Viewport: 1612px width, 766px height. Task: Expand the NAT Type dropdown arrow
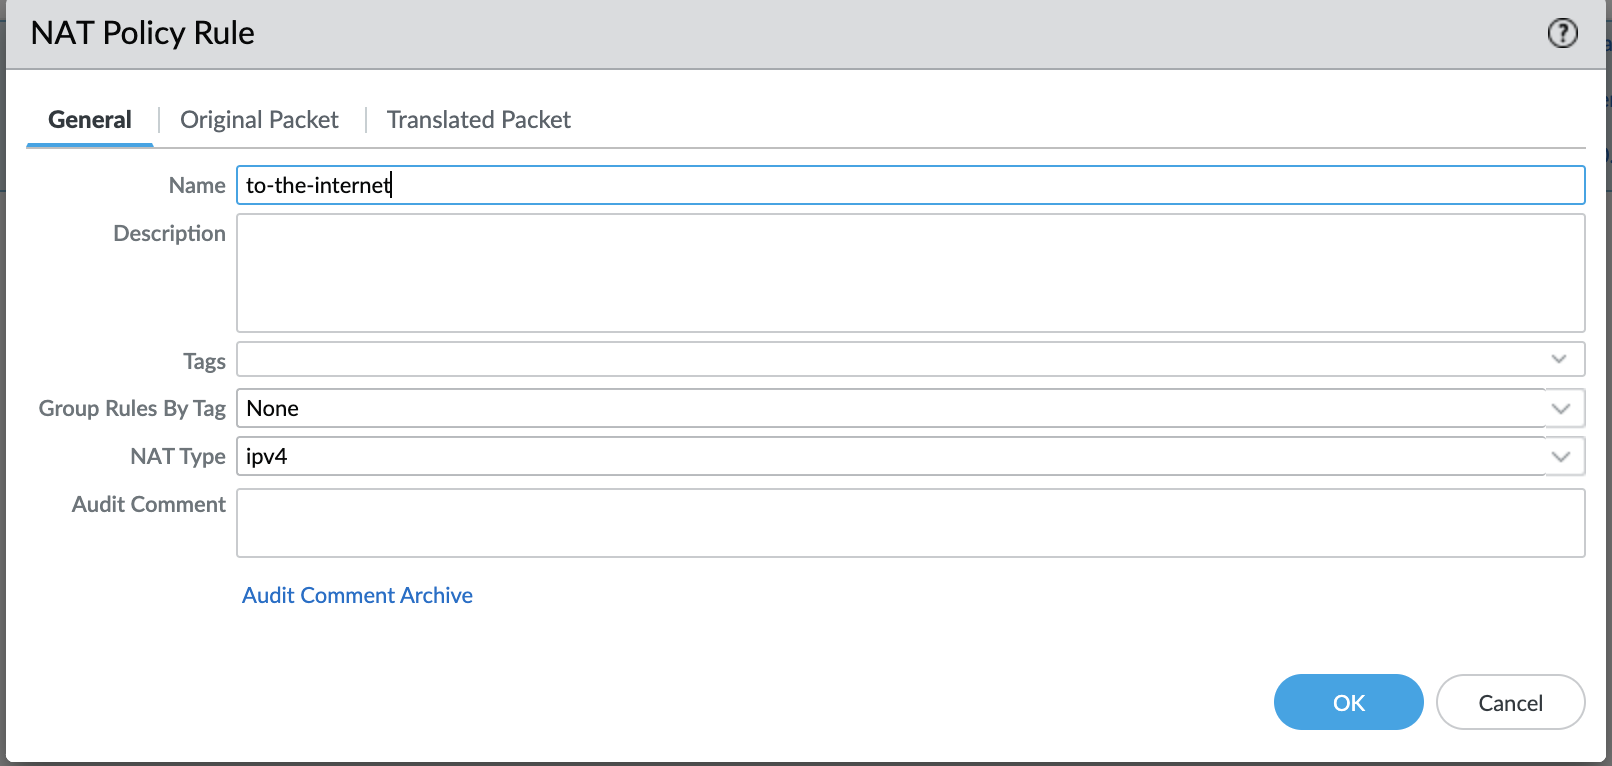pyautogui.click(x=1561, y=456)
